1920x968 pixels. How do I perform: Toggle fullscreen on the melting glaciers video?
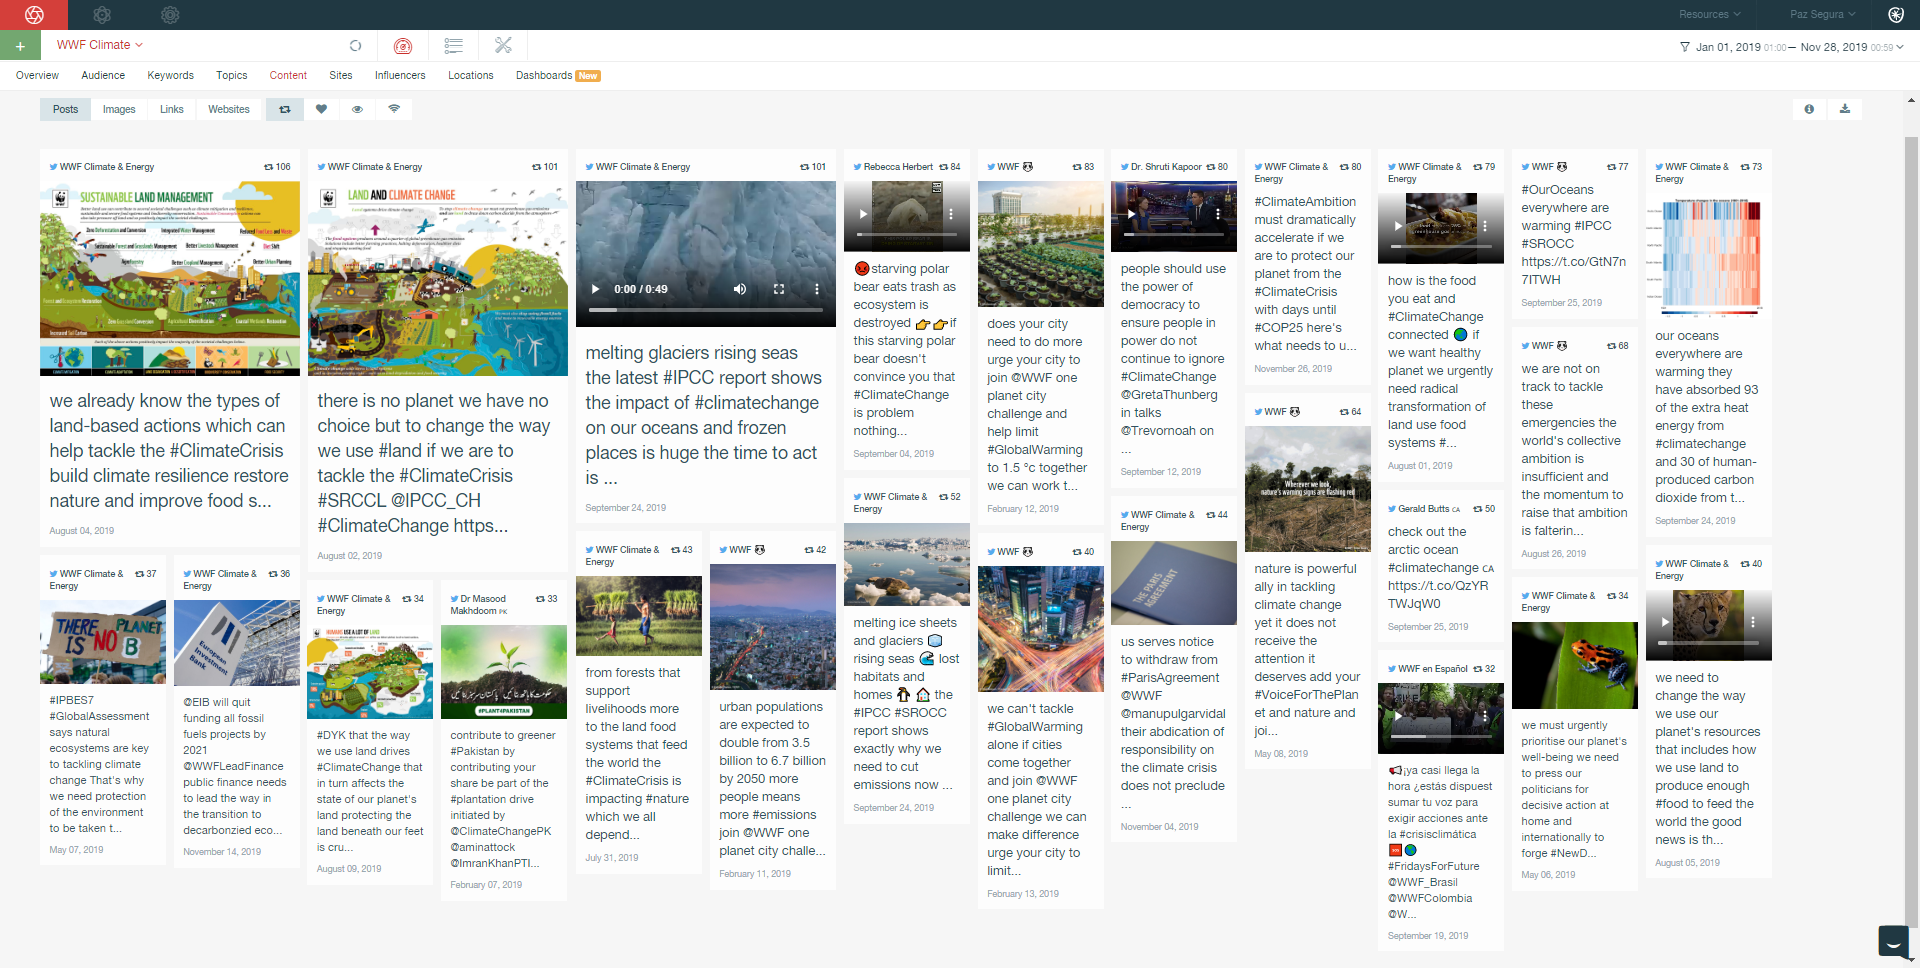(779, 289)
